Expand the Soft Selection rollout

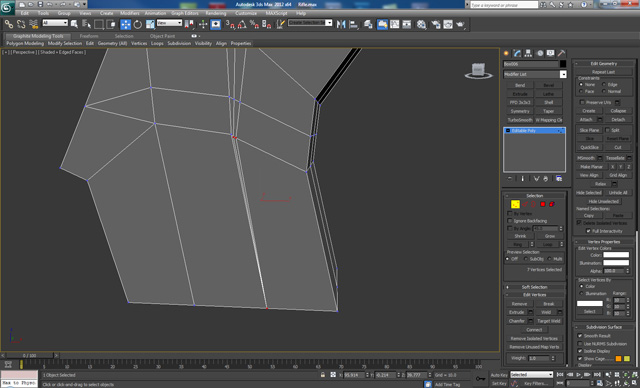coord(534,287)
